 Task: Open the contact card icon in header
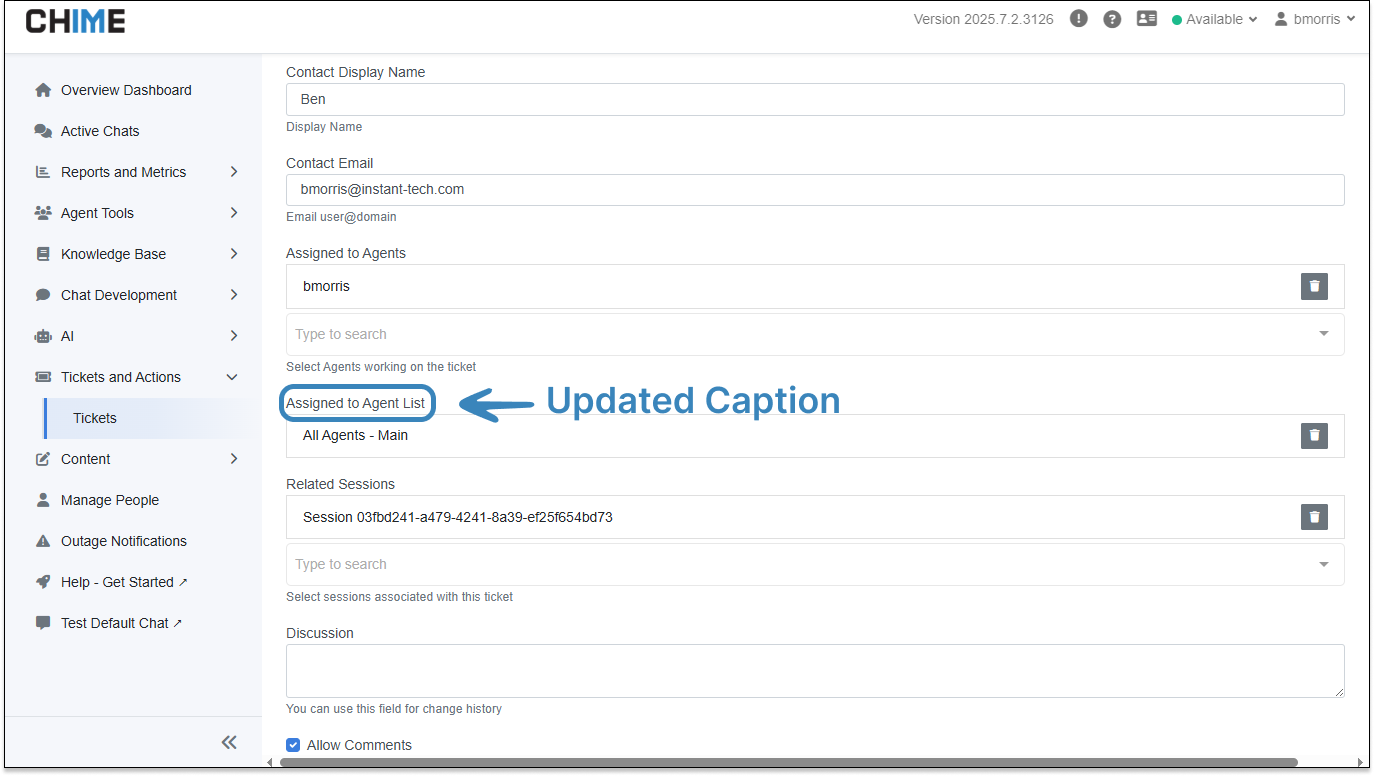1147,19
